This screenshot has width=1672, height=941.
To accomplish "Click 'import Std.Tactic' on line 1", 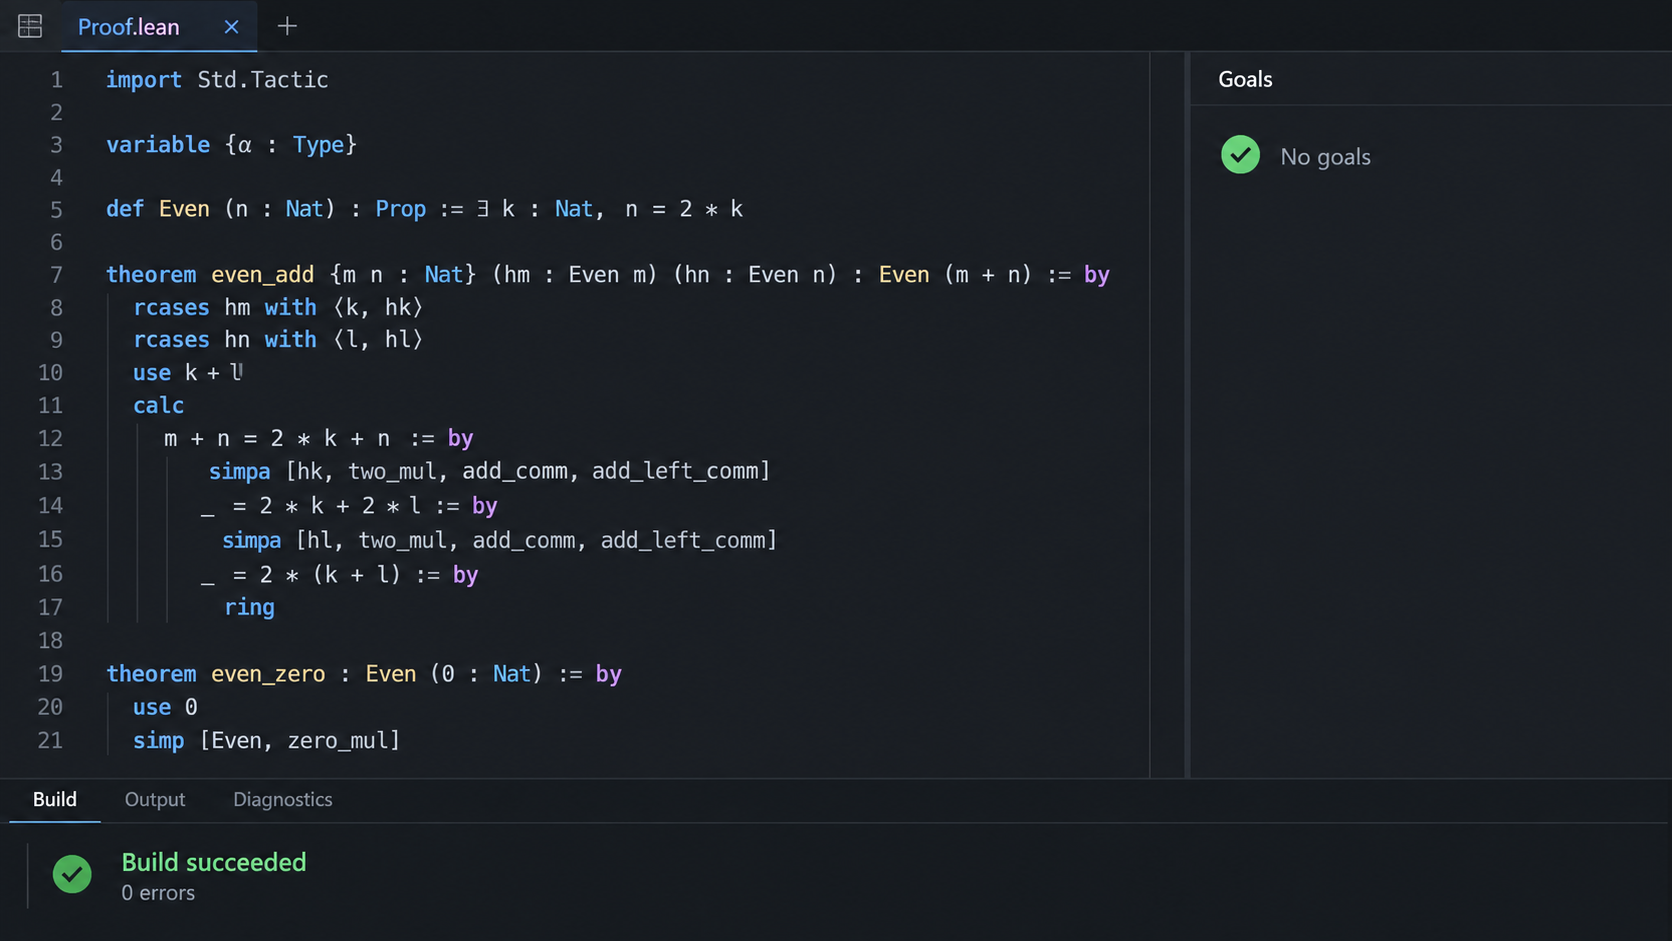I will pos(217,80).
